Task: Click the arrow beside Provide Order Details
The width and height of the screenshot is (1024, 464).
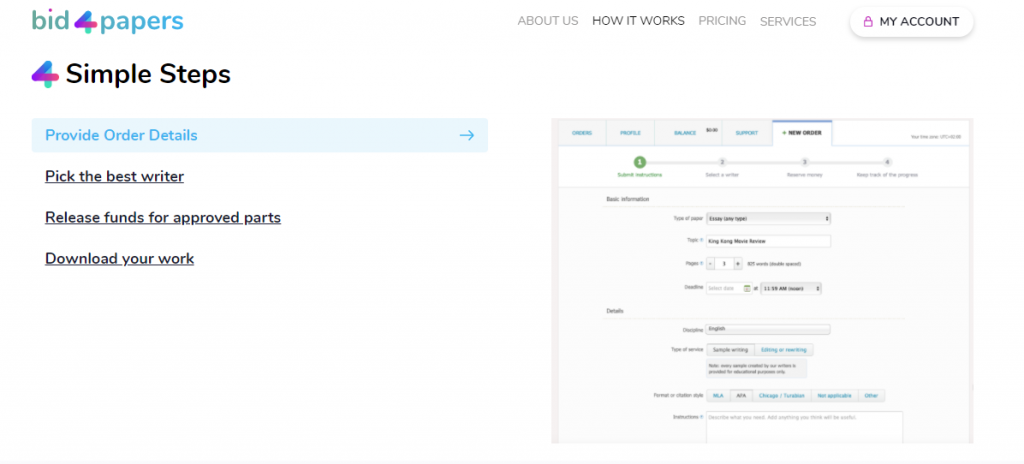Action: (466, 135)
